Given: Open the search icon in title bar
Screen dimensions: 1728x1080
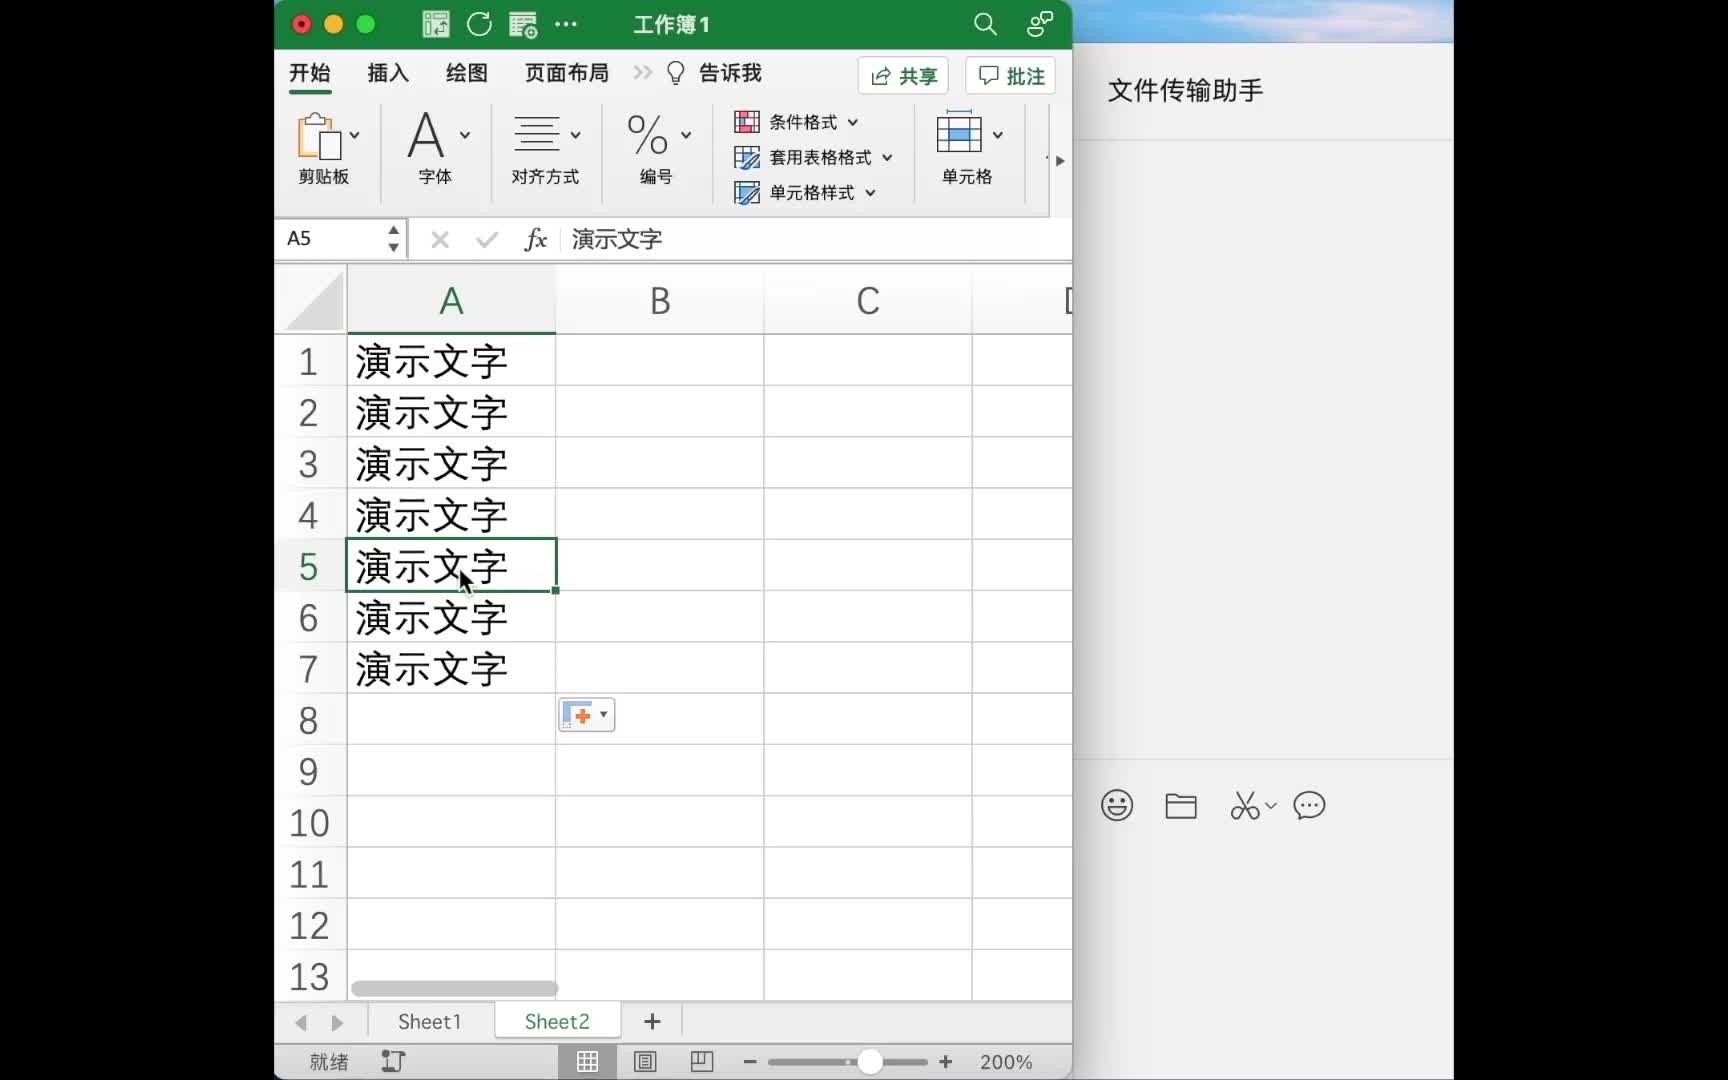Looking at the screenshot, I should pos(985,24).
